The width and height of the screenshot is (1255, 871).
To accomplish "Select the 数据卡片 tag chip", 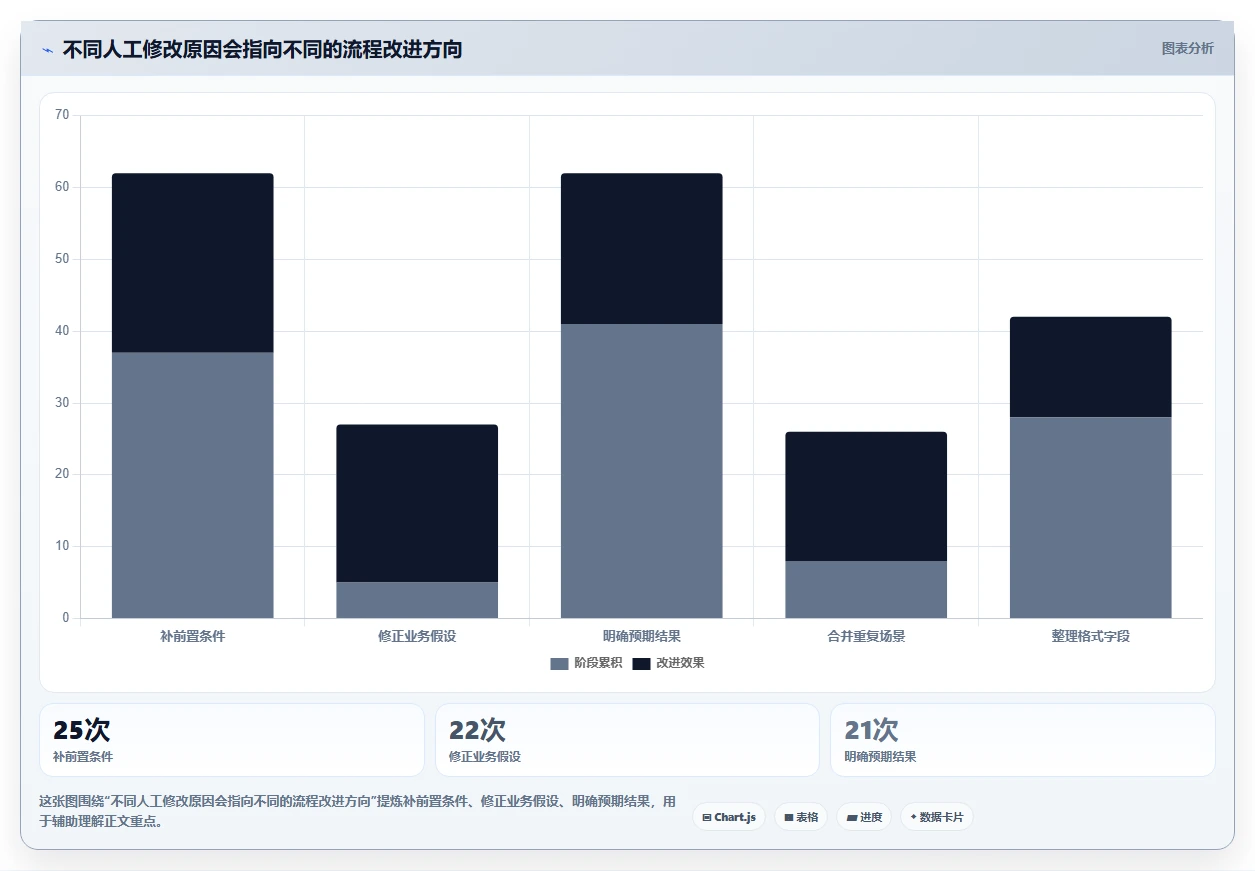I will 937,817.
